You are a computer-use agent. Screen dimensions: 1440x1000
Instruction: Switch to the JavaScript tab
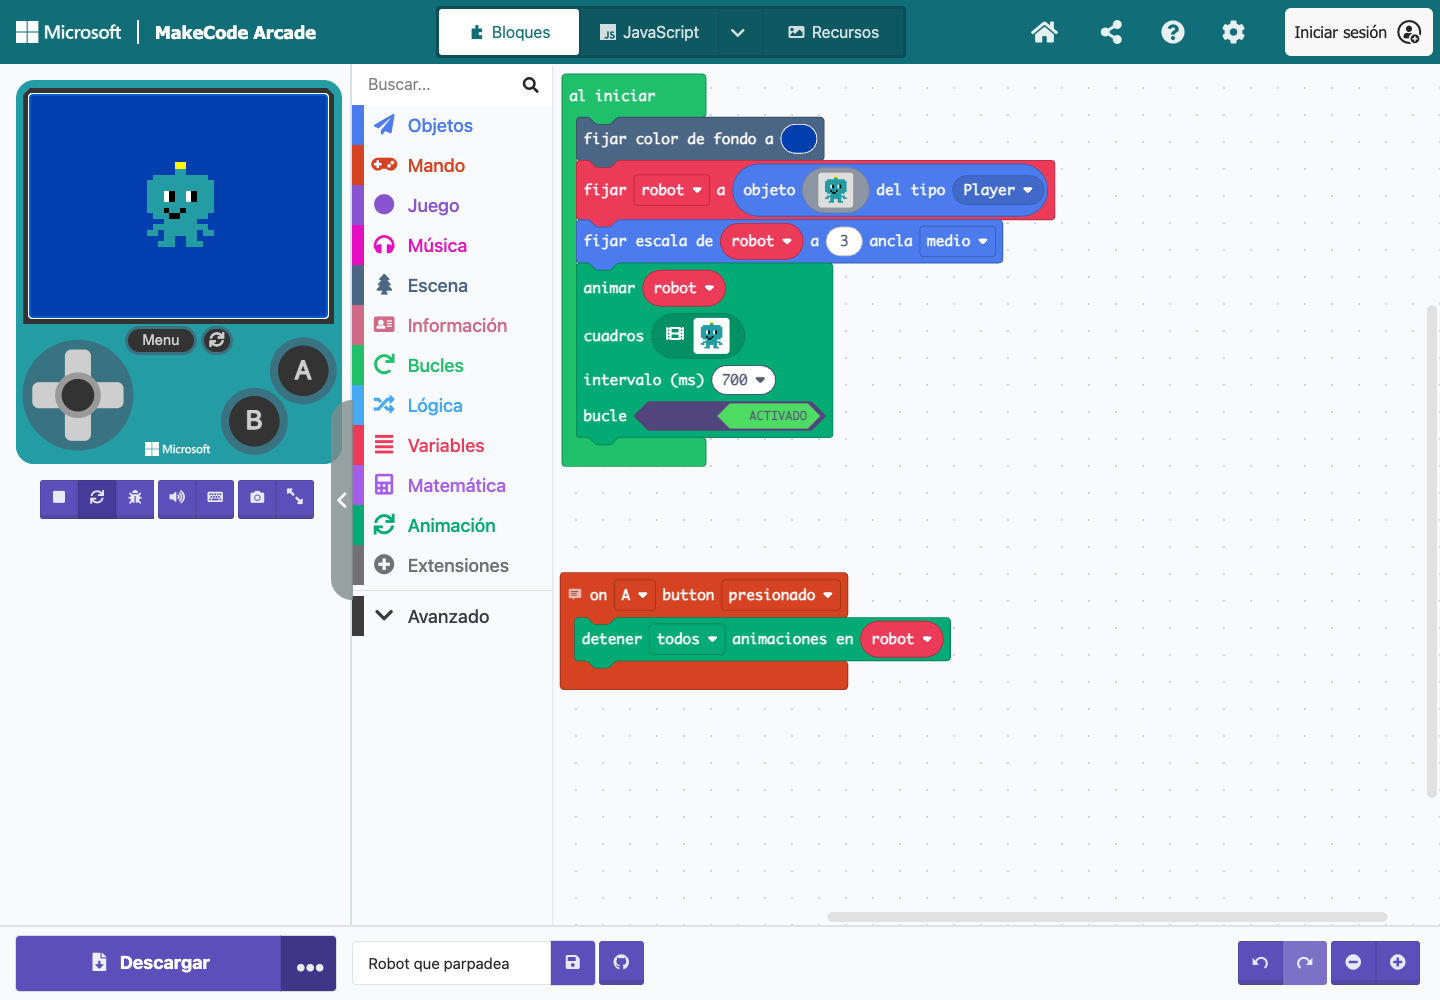(x=649, y=32)
